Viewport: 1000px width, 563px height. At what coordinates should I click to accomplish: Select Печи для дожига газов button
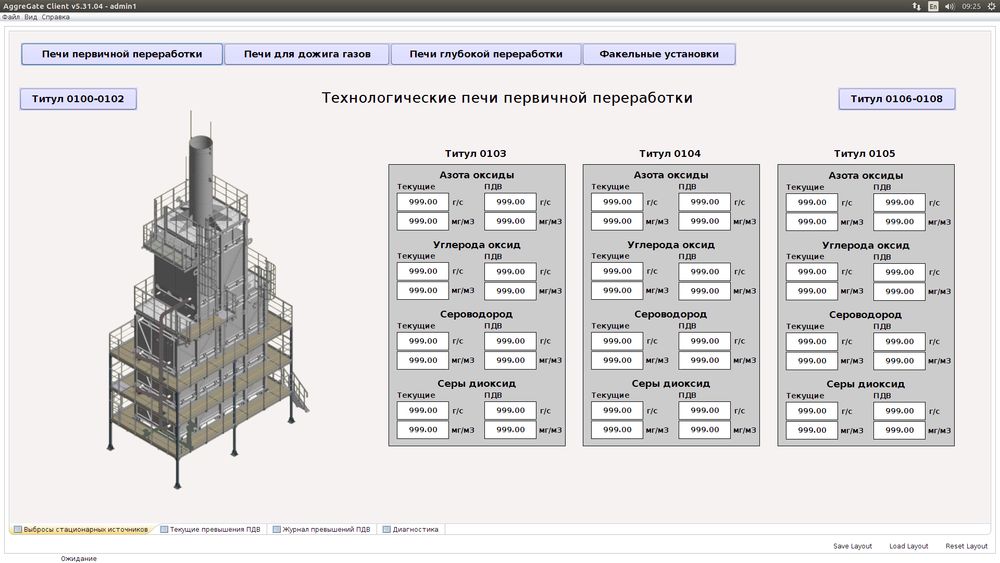307,54
